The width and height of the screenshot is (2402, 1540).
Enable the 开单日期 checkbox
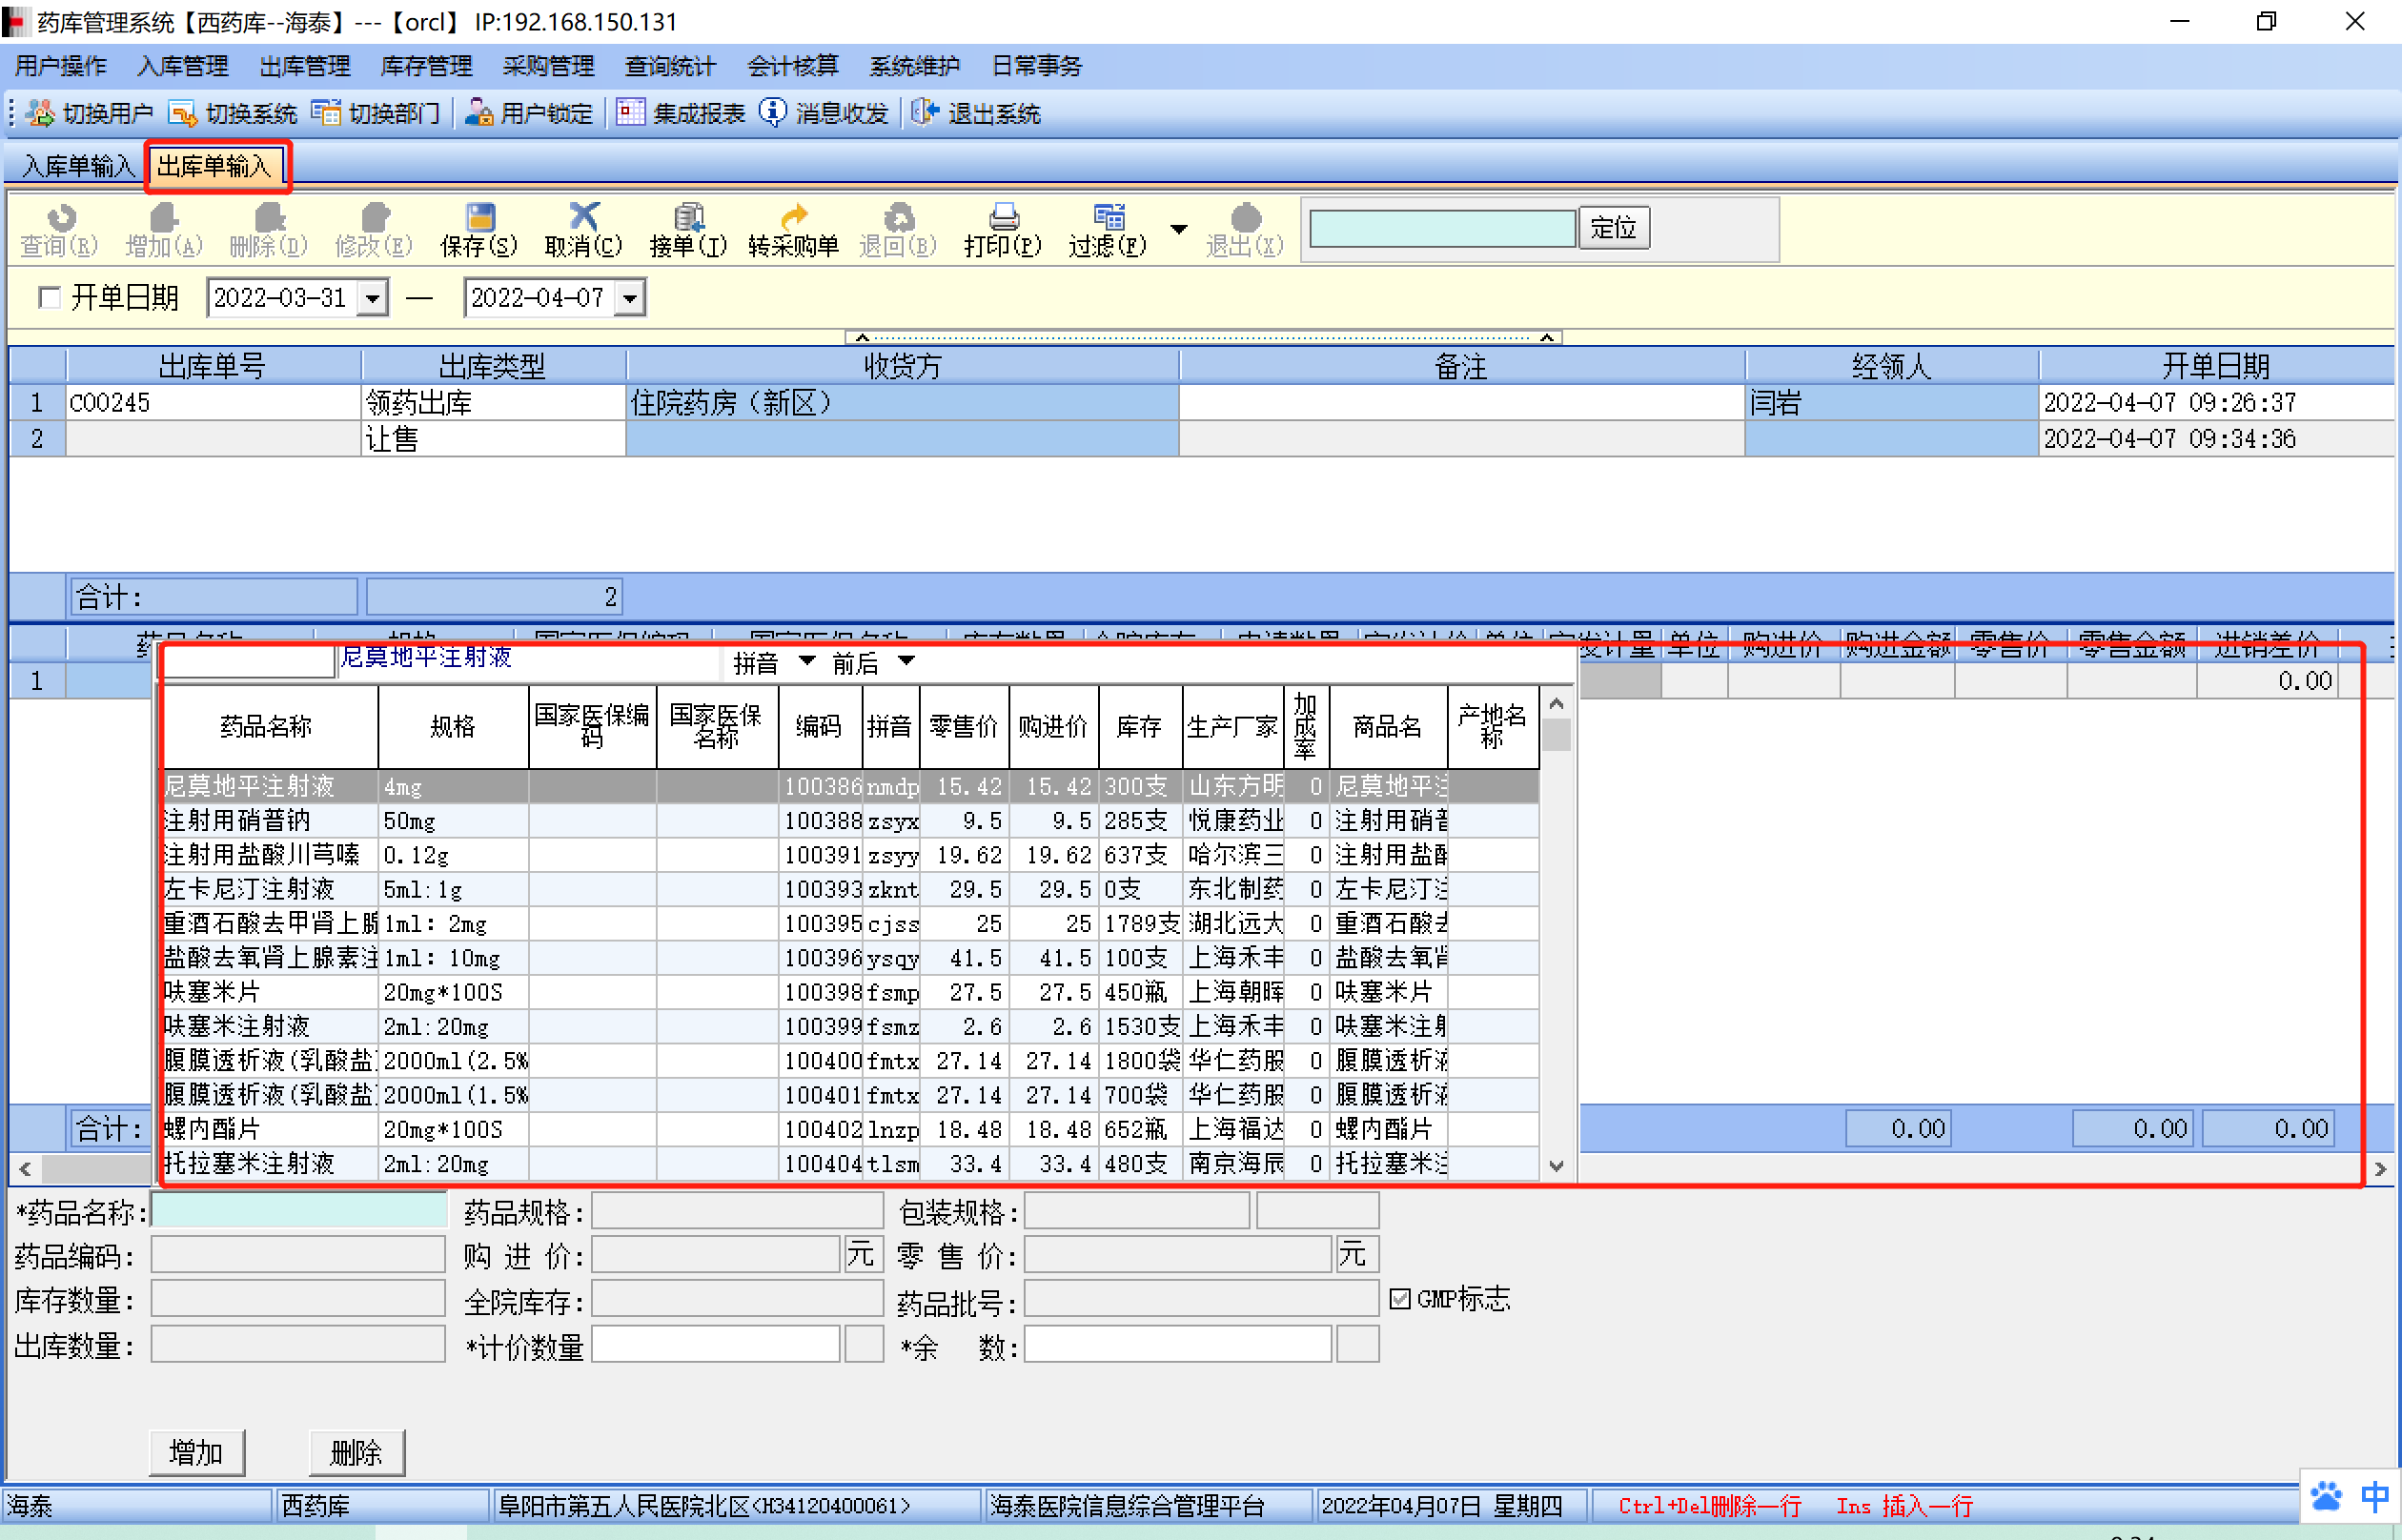49,297
